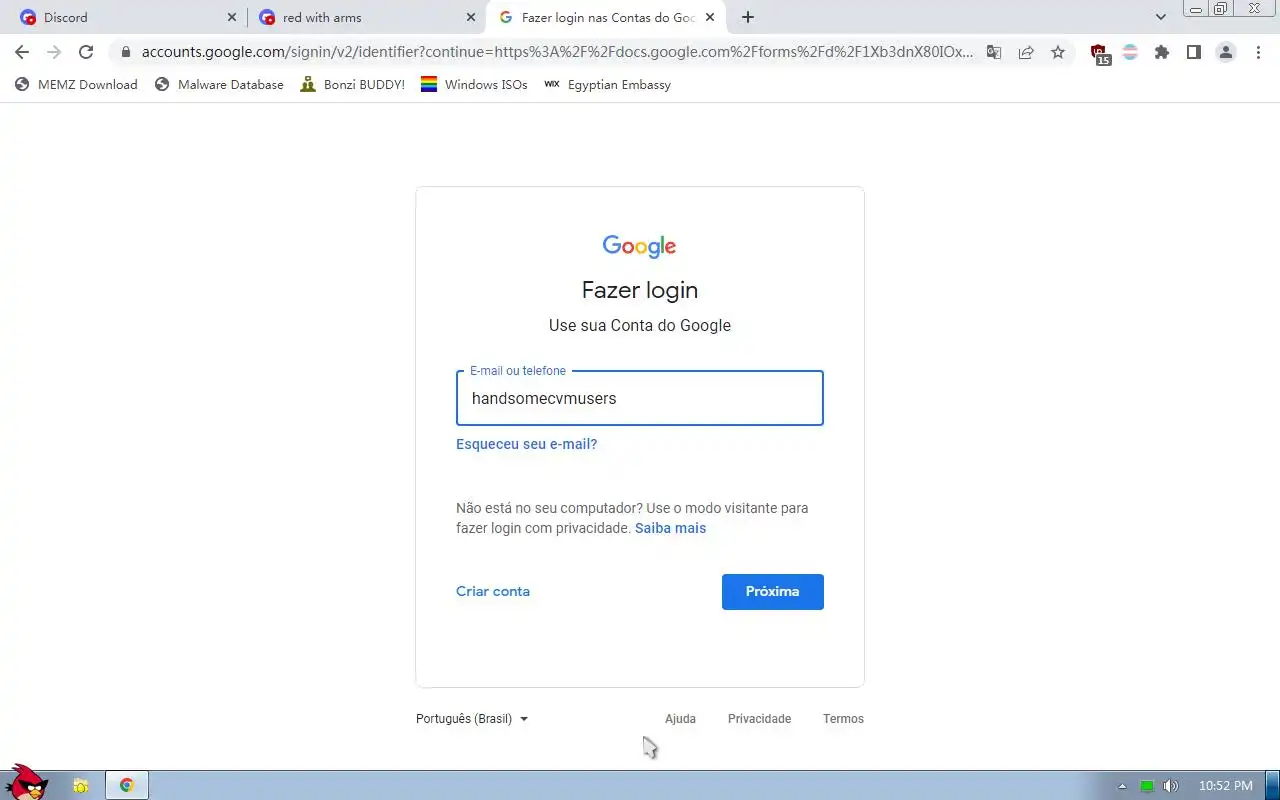Open the Extensions puzzle icon
The height and width of the screenshot is (800, 1280).
point(1162,52)
